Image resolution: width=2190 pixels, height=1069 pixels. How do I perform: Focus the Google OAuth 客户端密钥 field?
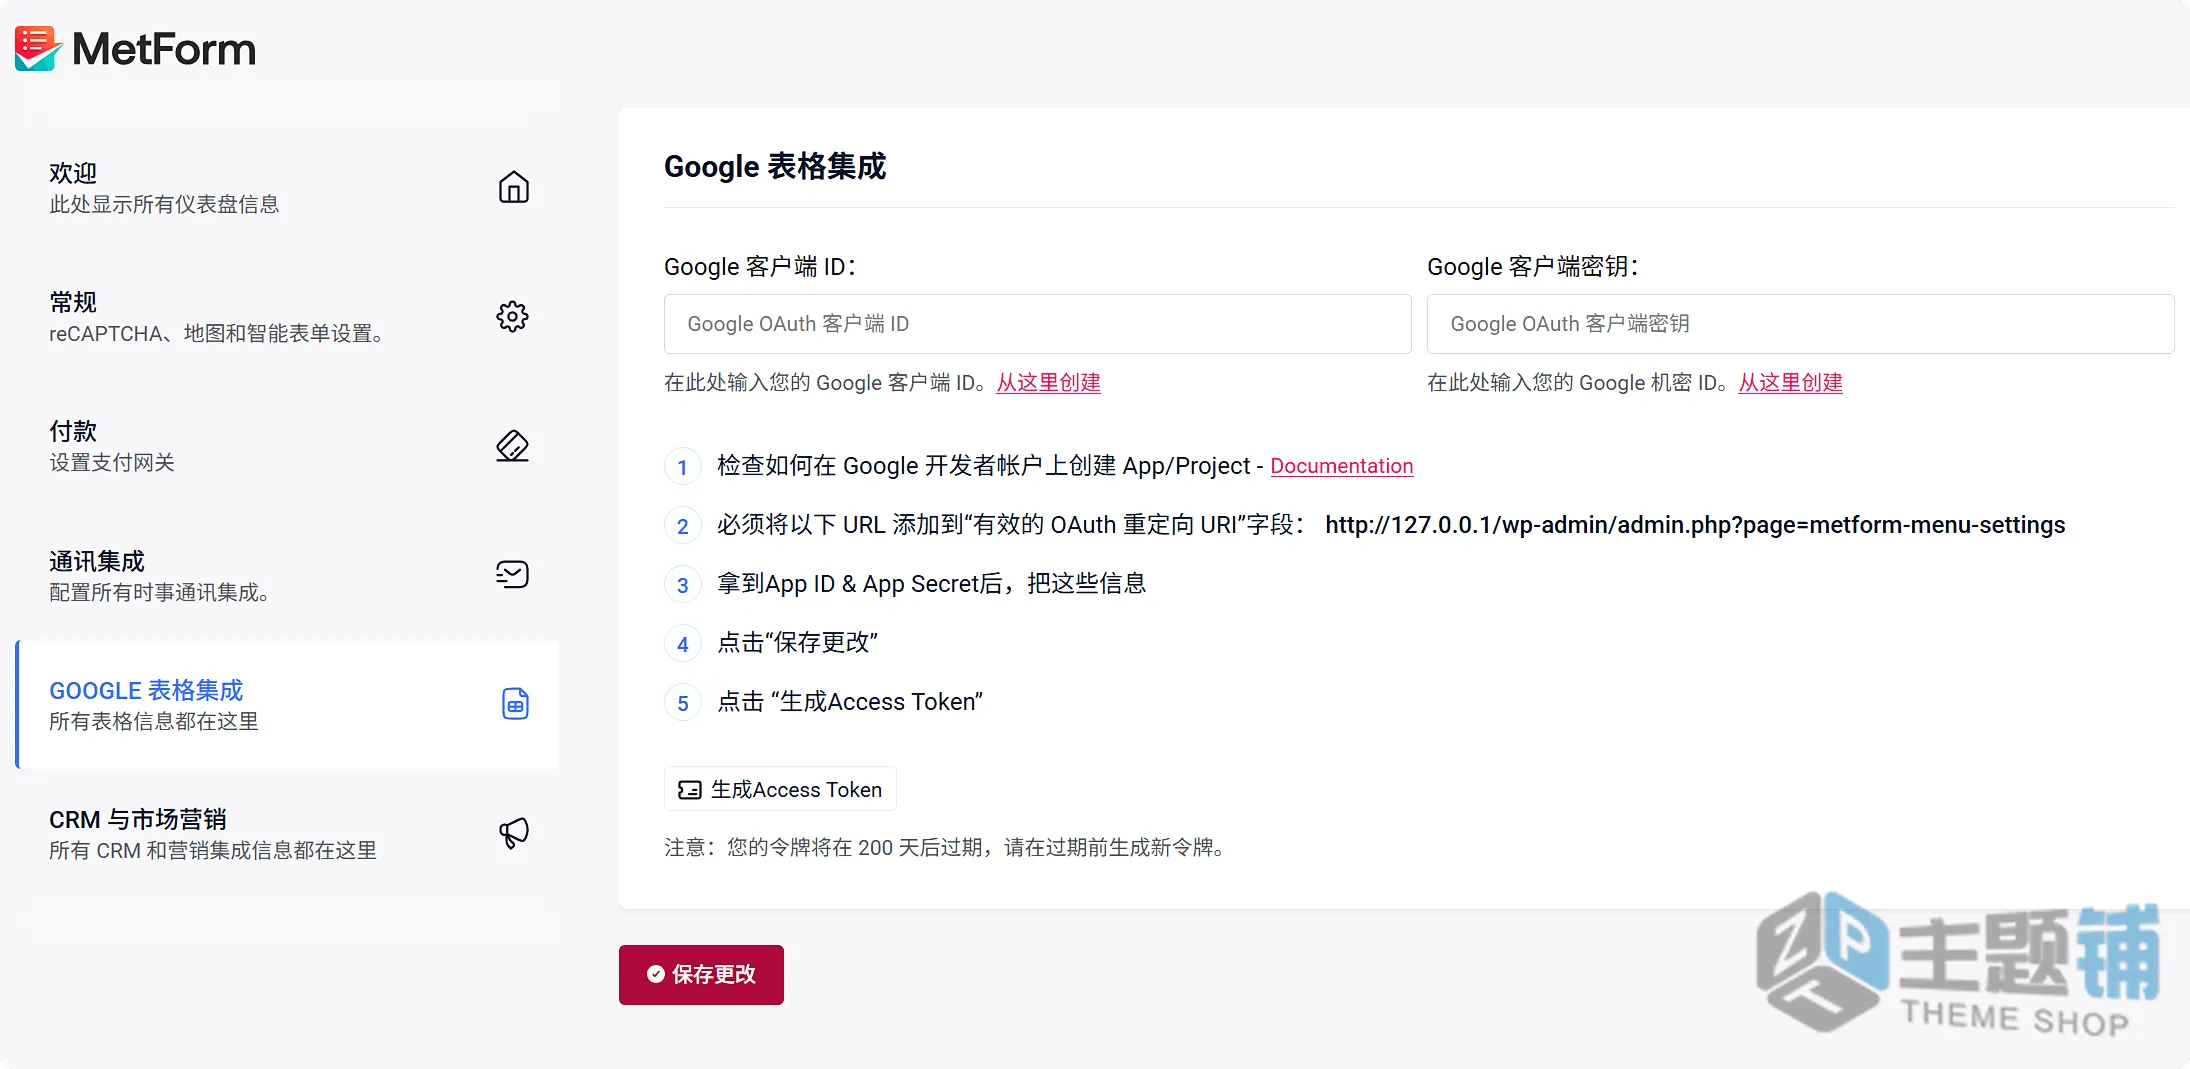[x=1800, y=324]
